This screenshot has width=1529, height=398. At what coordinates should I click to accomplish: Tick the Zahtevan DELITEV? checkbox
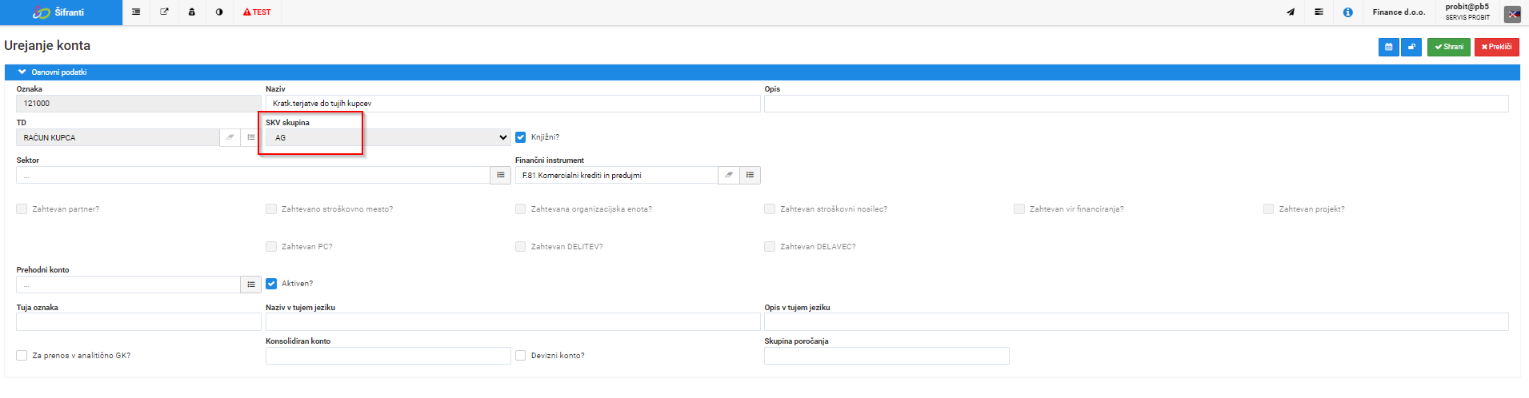coord(520,246)
